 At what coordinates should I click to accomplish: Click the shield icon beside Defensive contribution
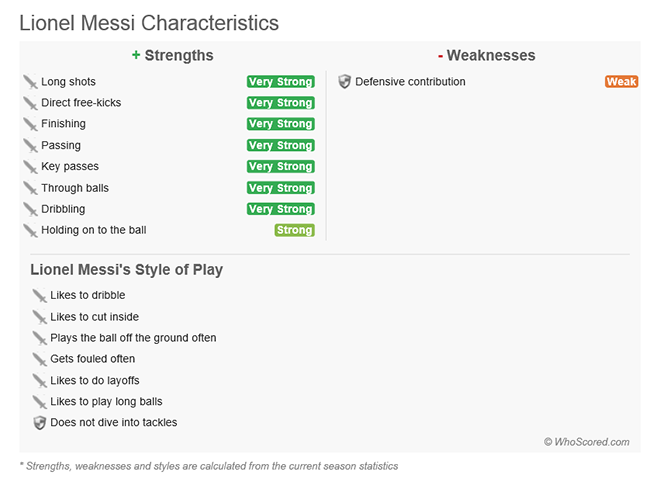(x=344, y=82)
